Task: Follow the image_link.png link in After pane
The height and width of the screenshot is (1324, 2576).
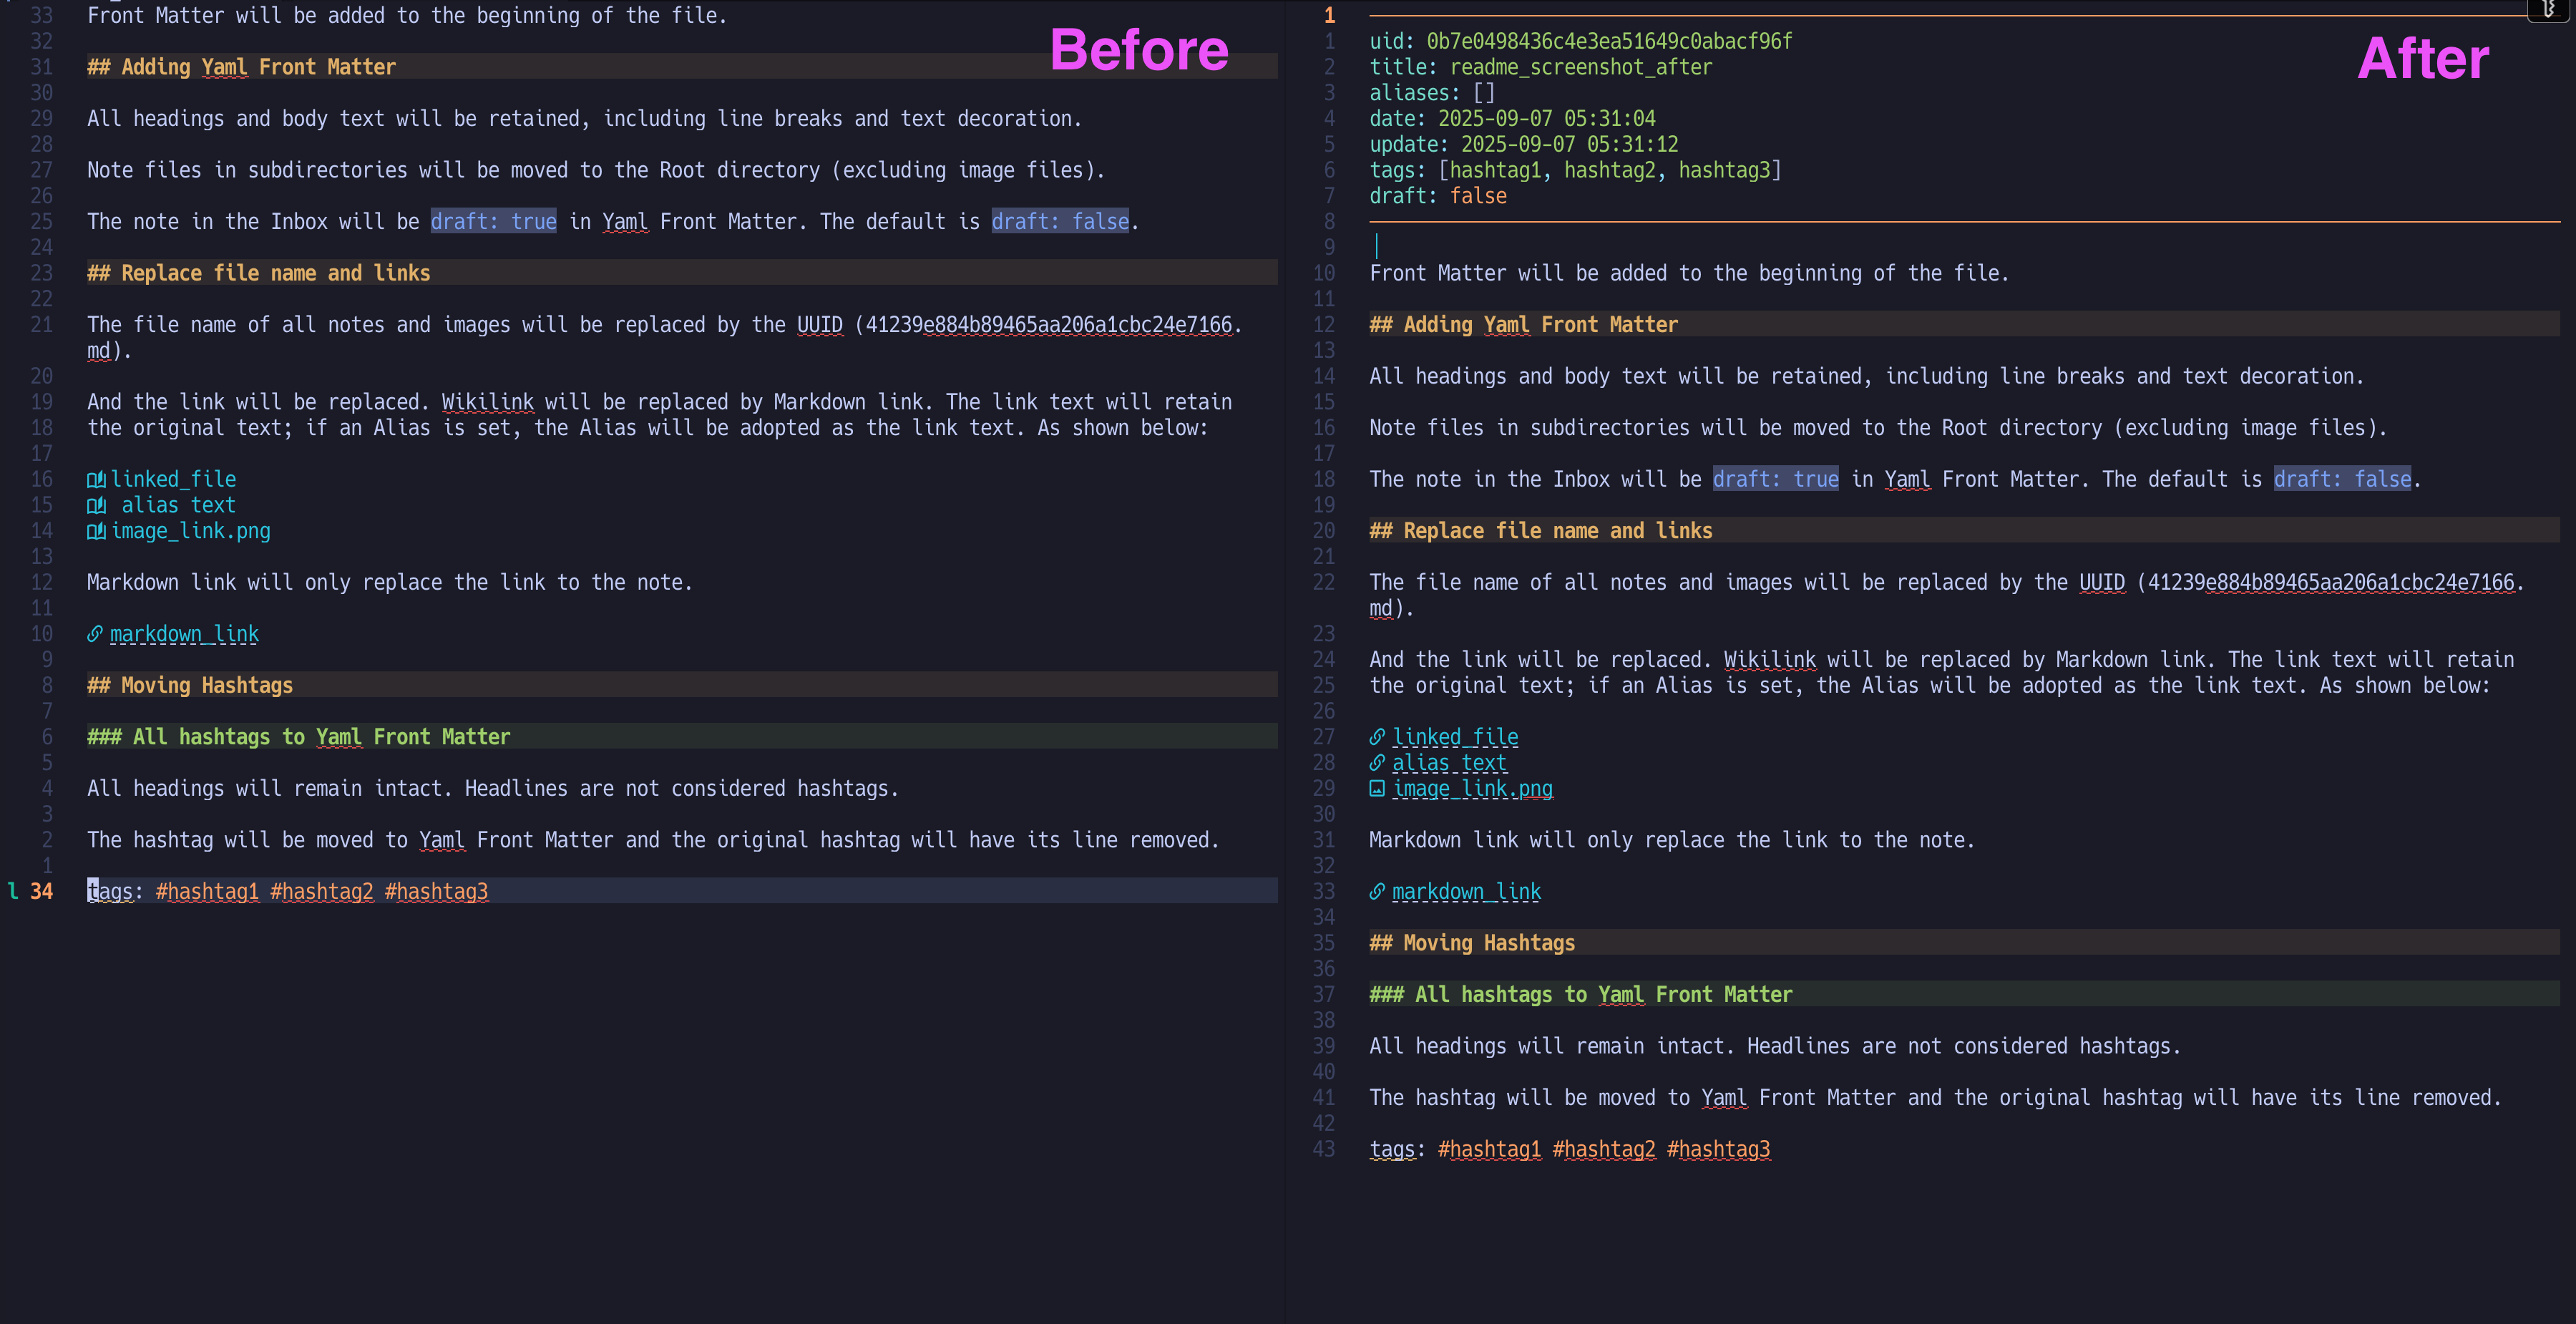Action: 1472,789
